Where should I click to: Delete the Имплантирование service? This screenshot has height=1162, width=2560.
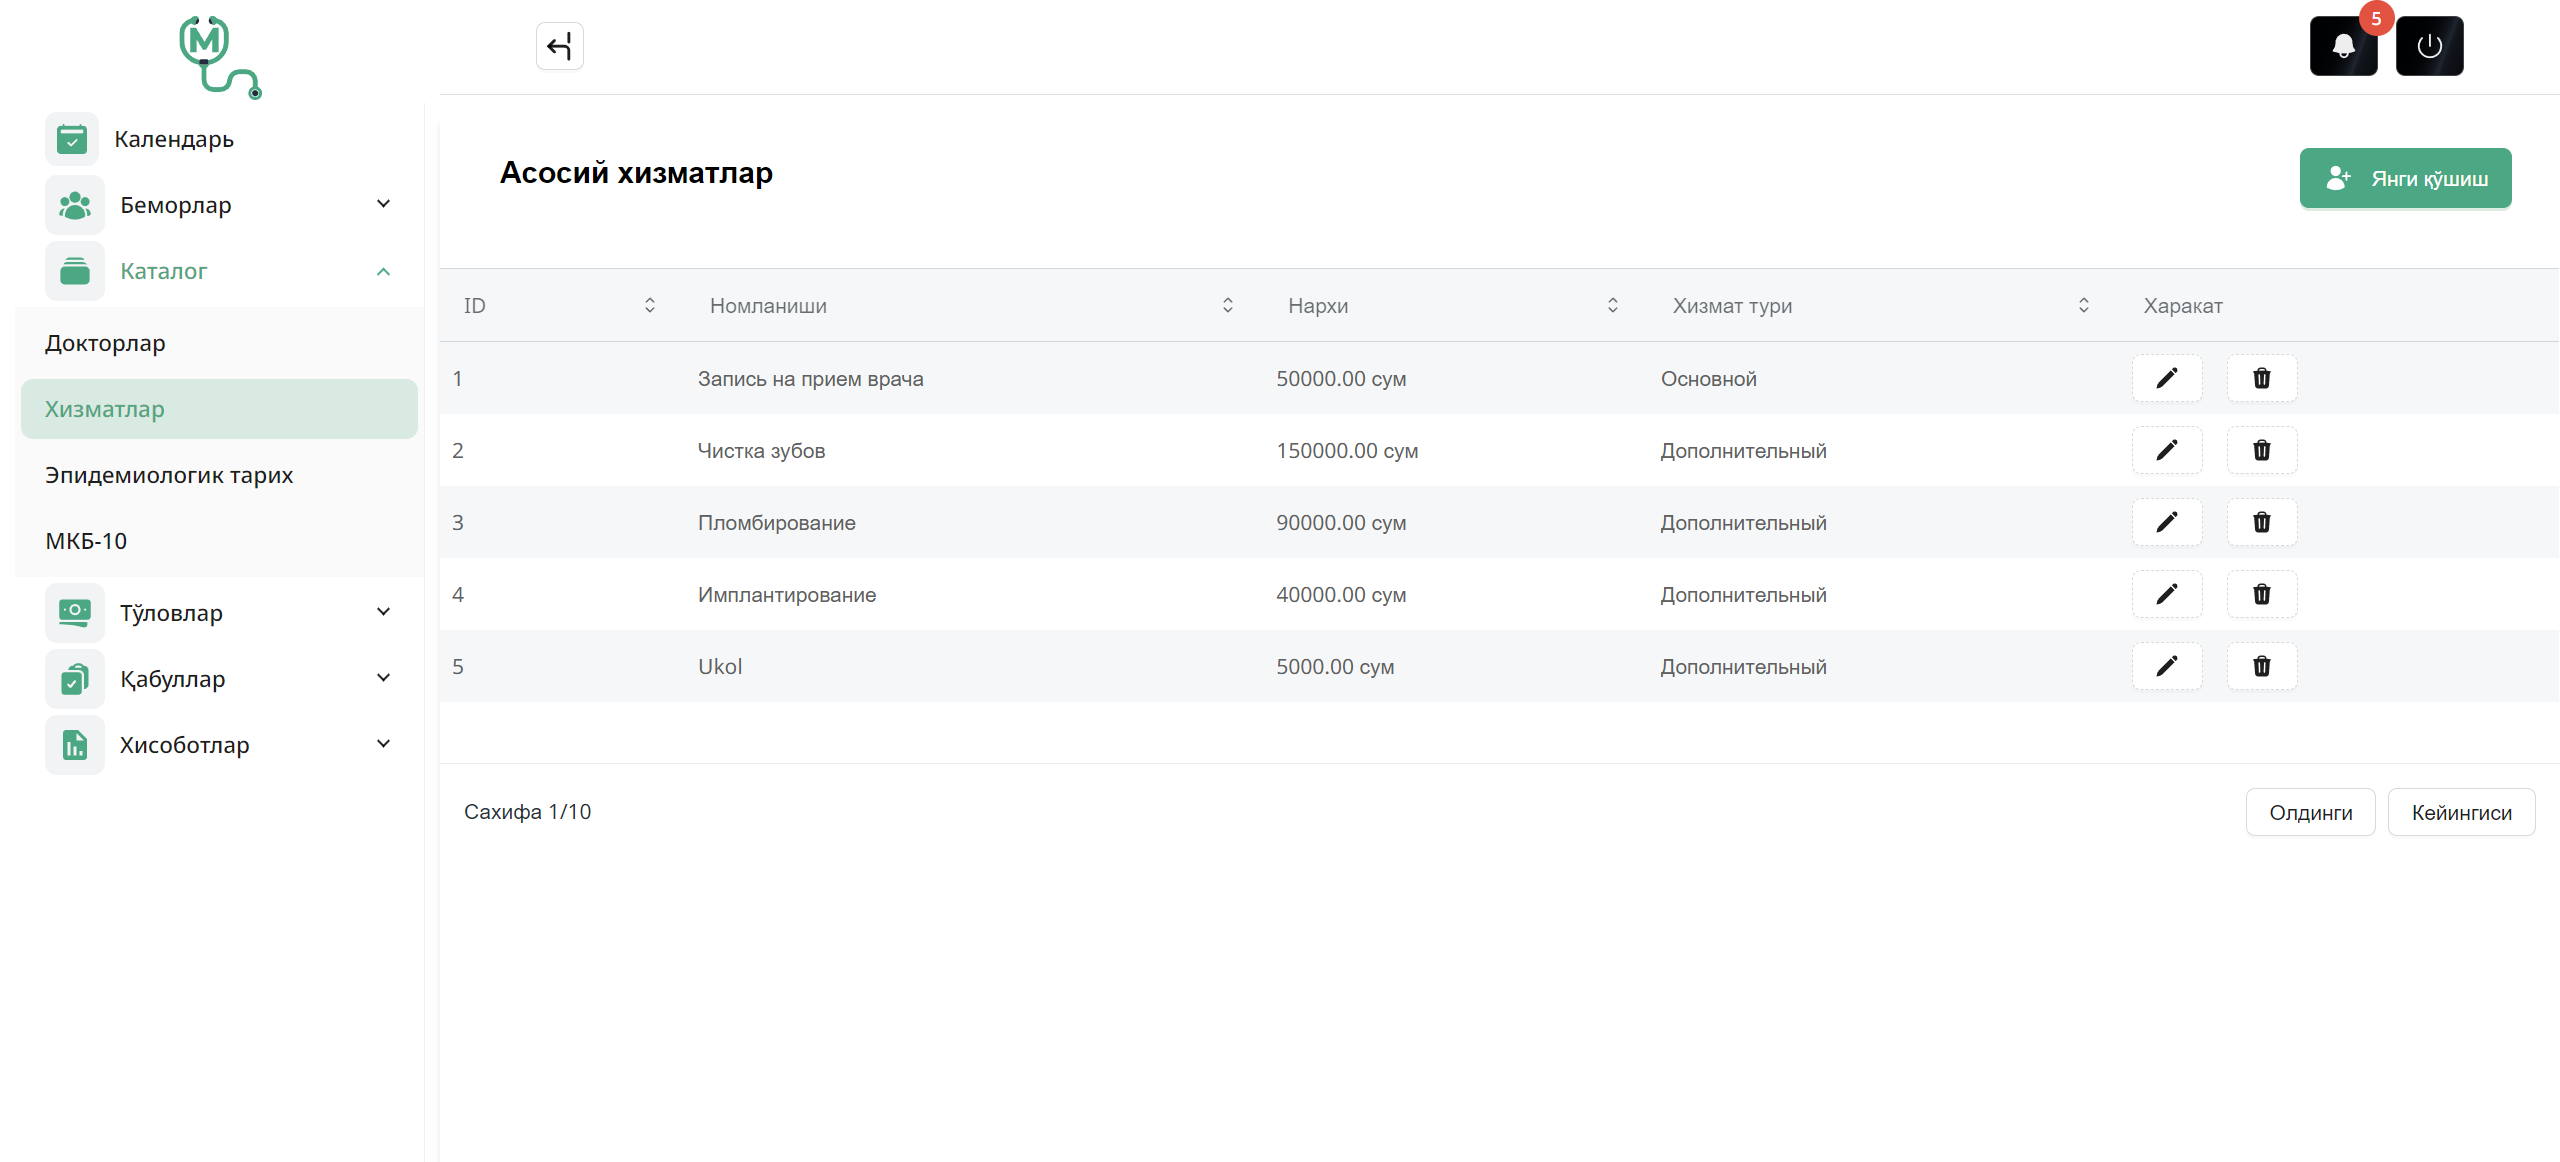click(x=2261, y=594)
